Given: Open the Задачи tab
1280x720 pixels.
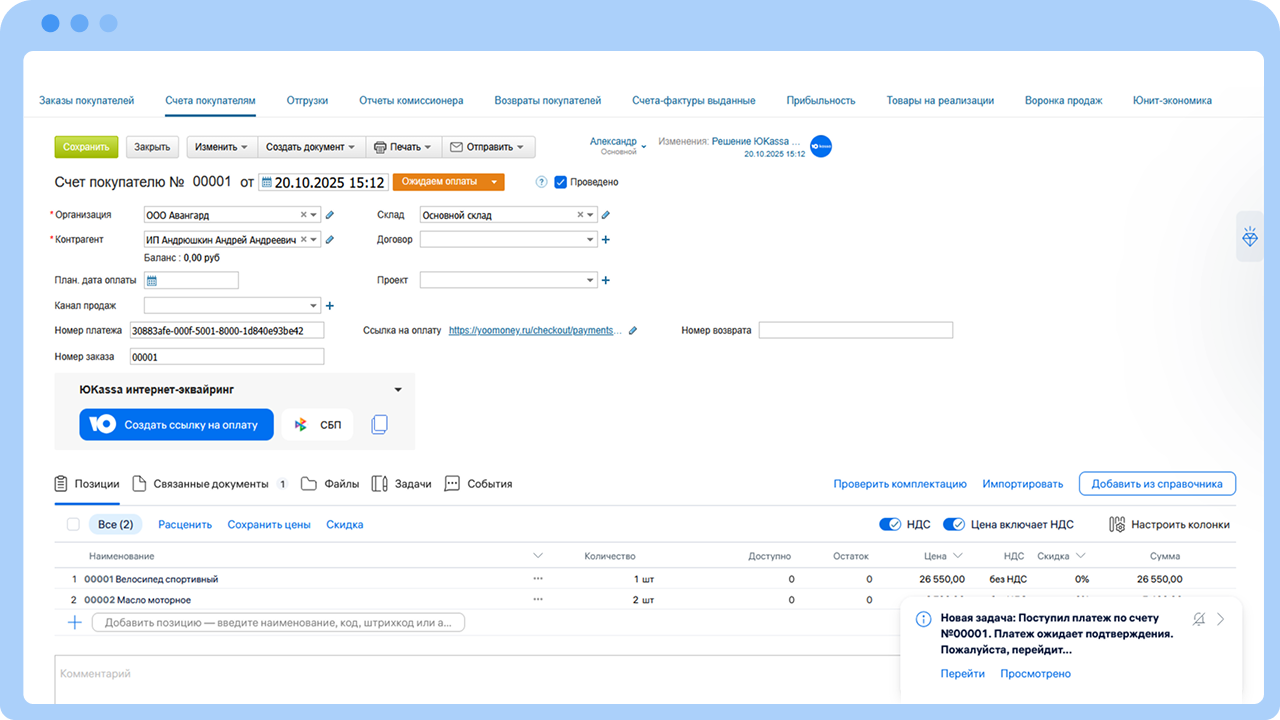Looking at the screenshot, I should 401,484.
